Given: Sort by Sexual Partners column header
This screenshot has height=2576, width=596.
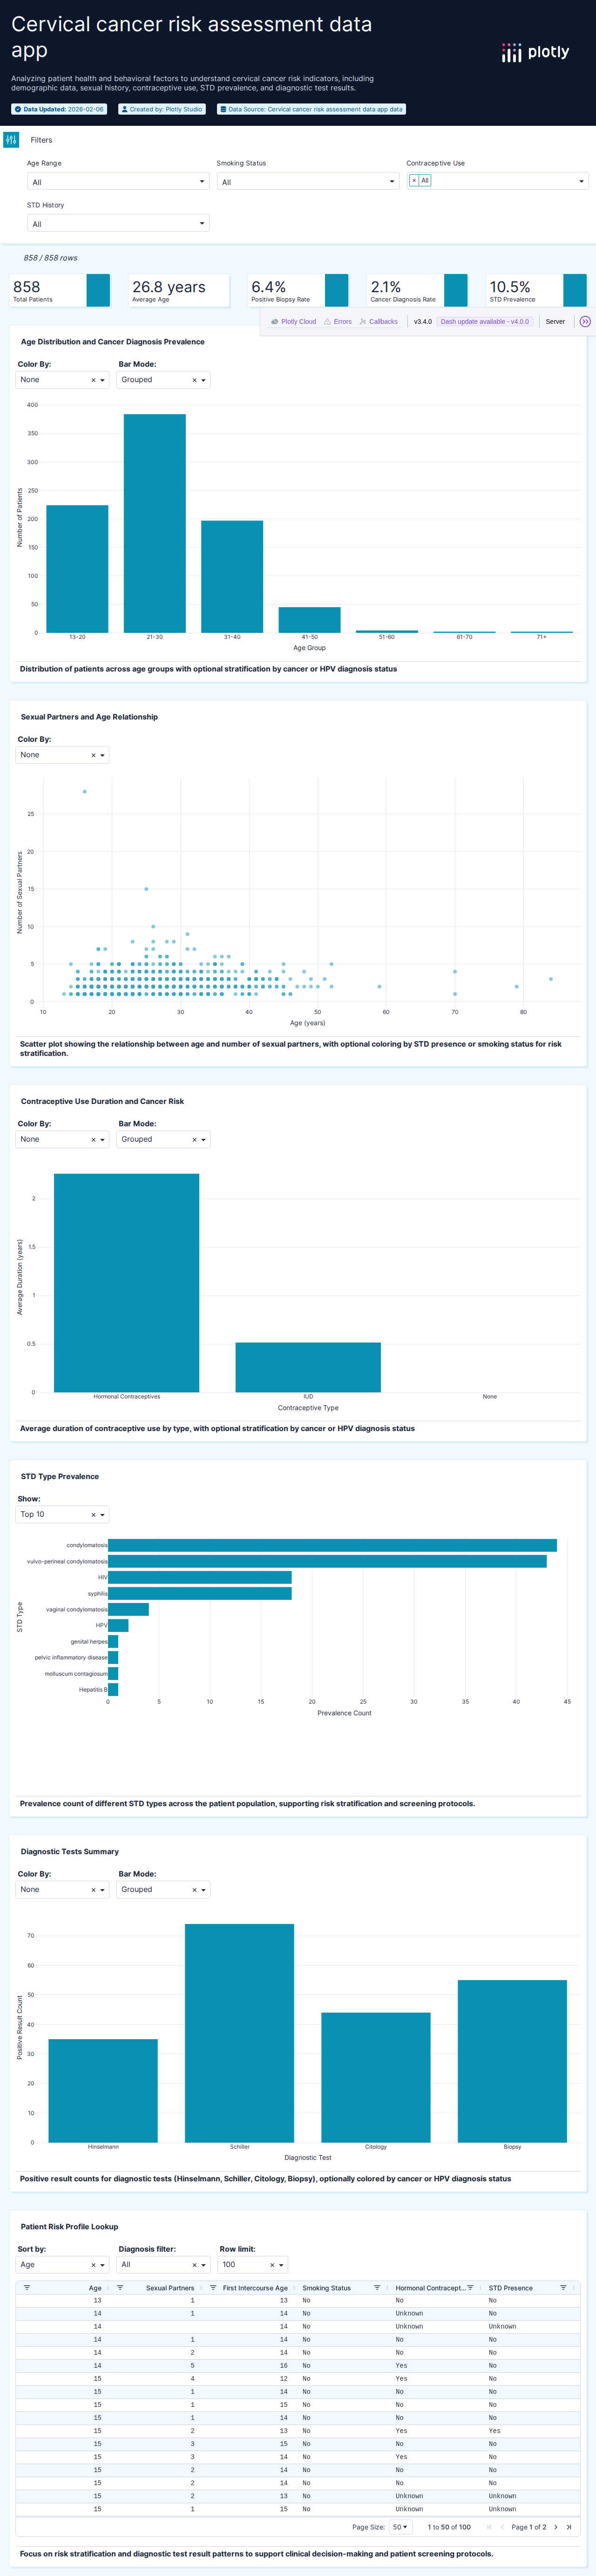Looking at the screenshot, I should [170, 2288].
